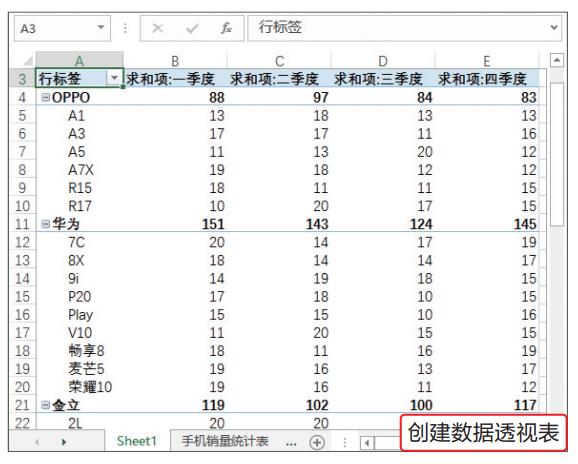This screenshot has height=464, width=578.
Task: Click the 求和项:二季度 header cell
Action: click(x=279, y=79)
